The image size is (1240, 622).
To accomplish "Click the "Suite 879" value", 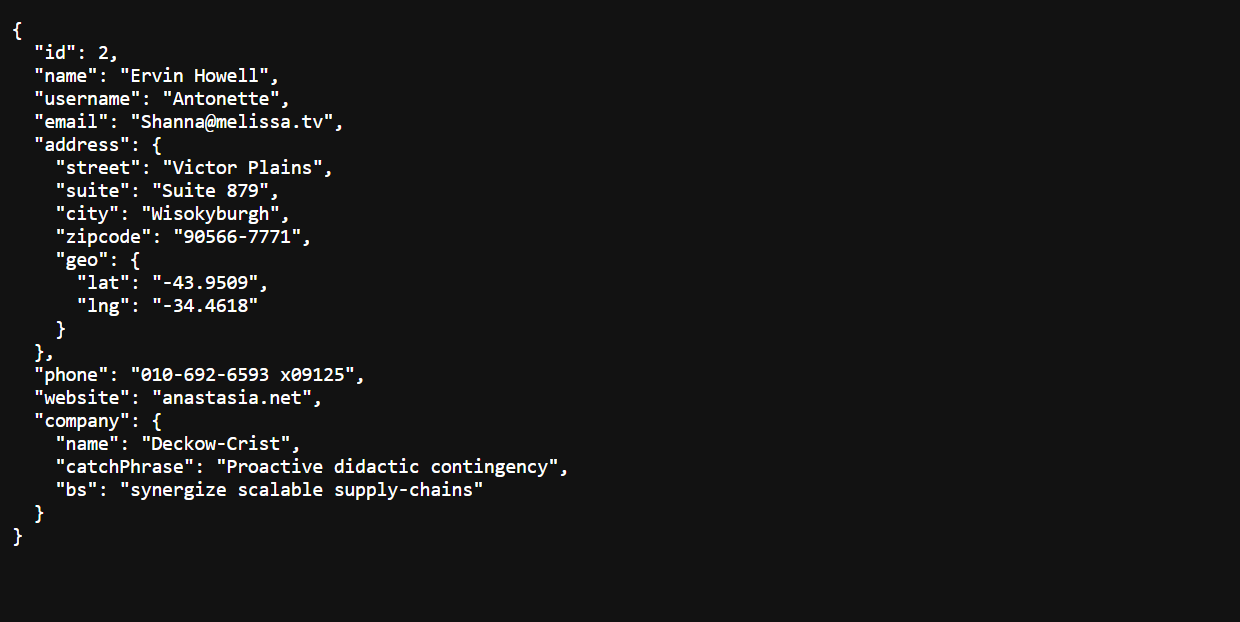I will click(x=209, y=191).
